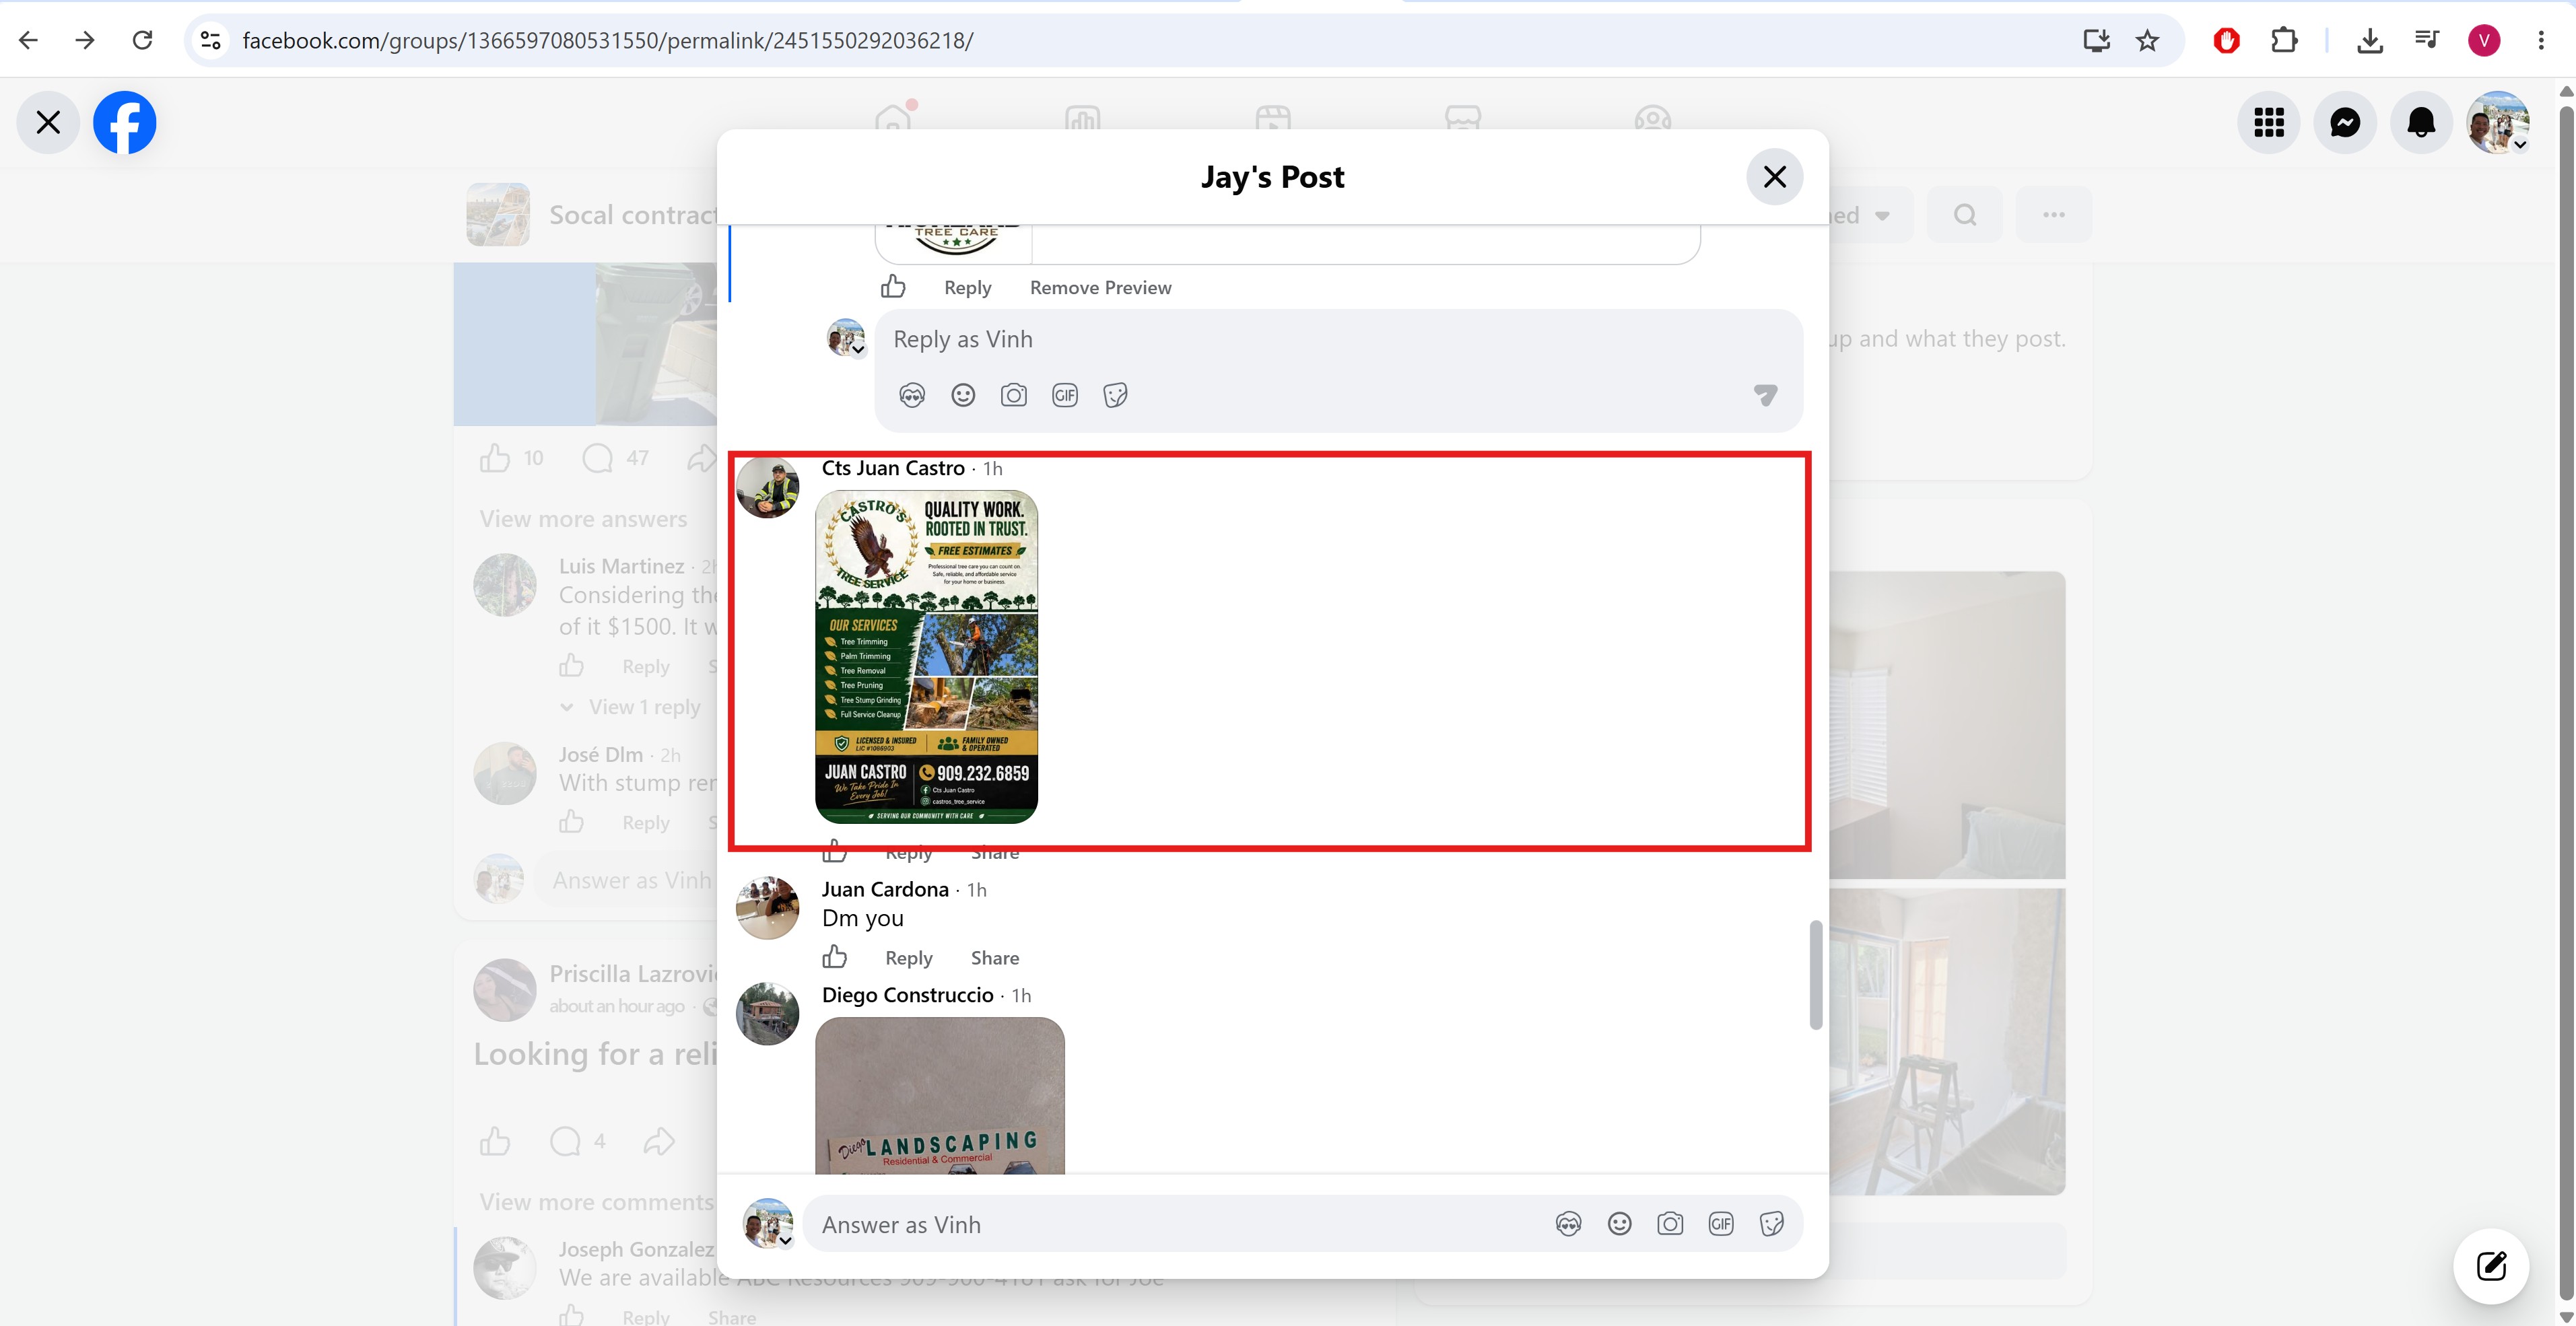This screenshot has width=2576, height=1326.
Task: Add a sticker in the dialog's Answer as Vinh bar
Action: pyautogui.click(x=1772, y=1224)
